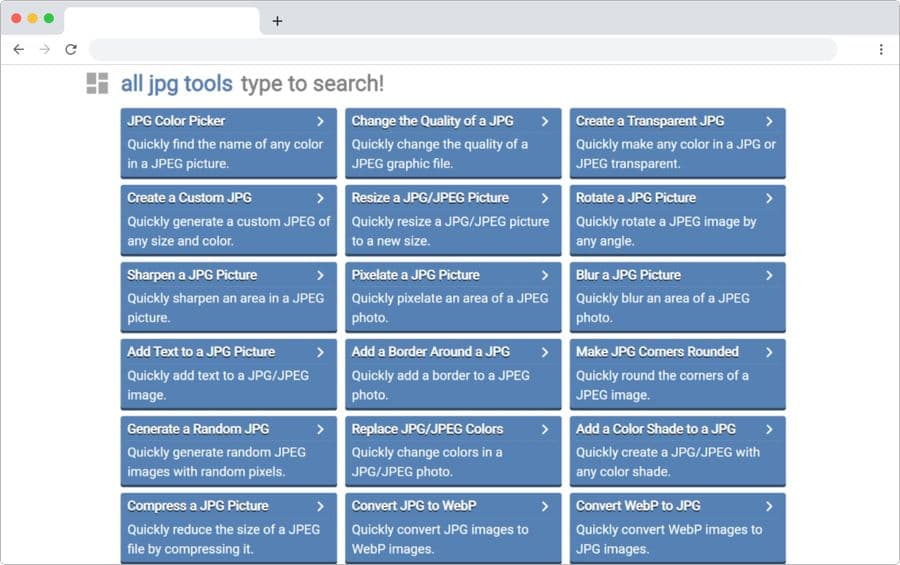Image resolution: width=900 pixels, height=565 pixels.
Task: Click chevron on Blur a JPG Picture card
Action: point(769,275)
